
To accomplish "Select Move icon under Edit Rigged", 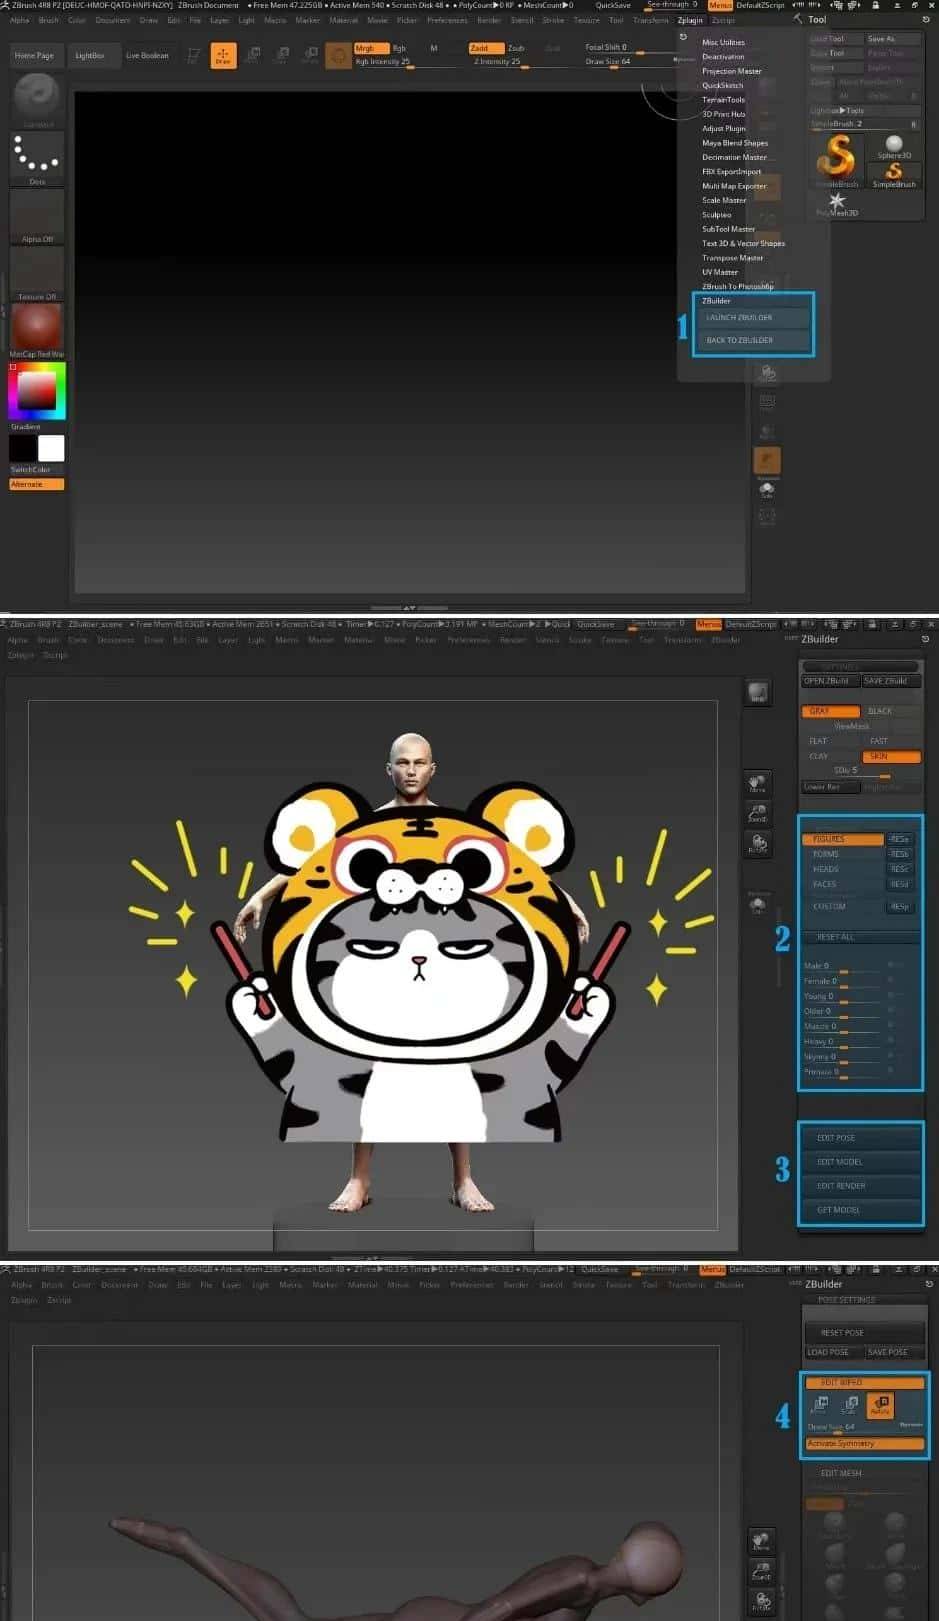I will (x=818, y=1405).
